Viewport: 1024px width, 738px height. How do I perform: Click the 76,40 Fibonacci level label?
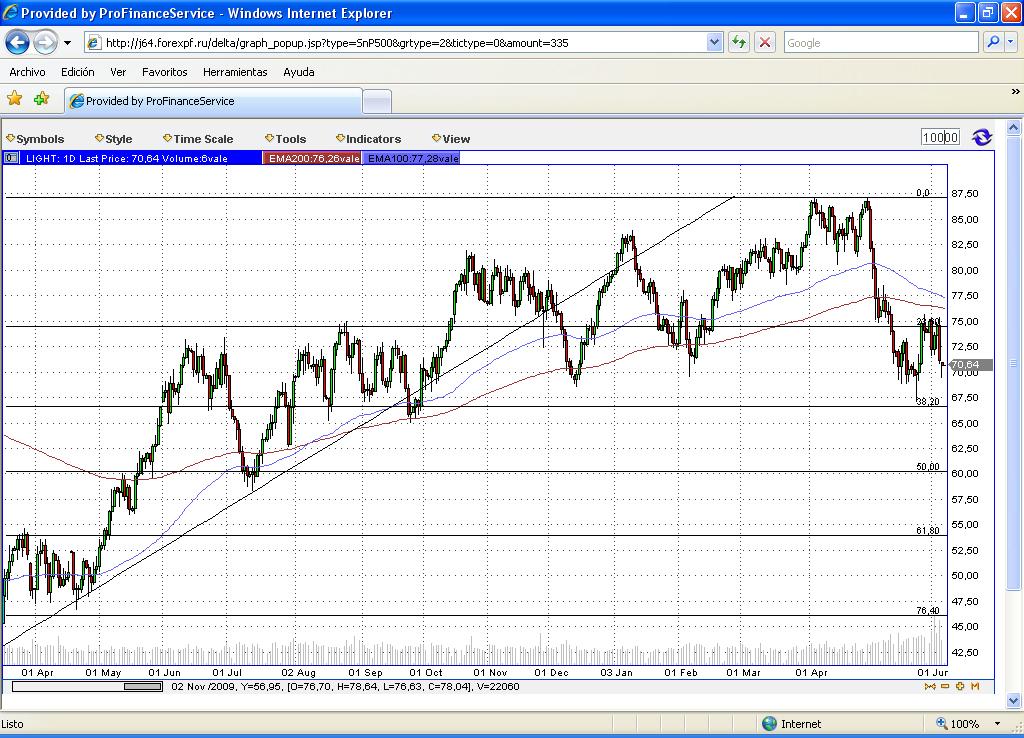[x=928, y=611]
